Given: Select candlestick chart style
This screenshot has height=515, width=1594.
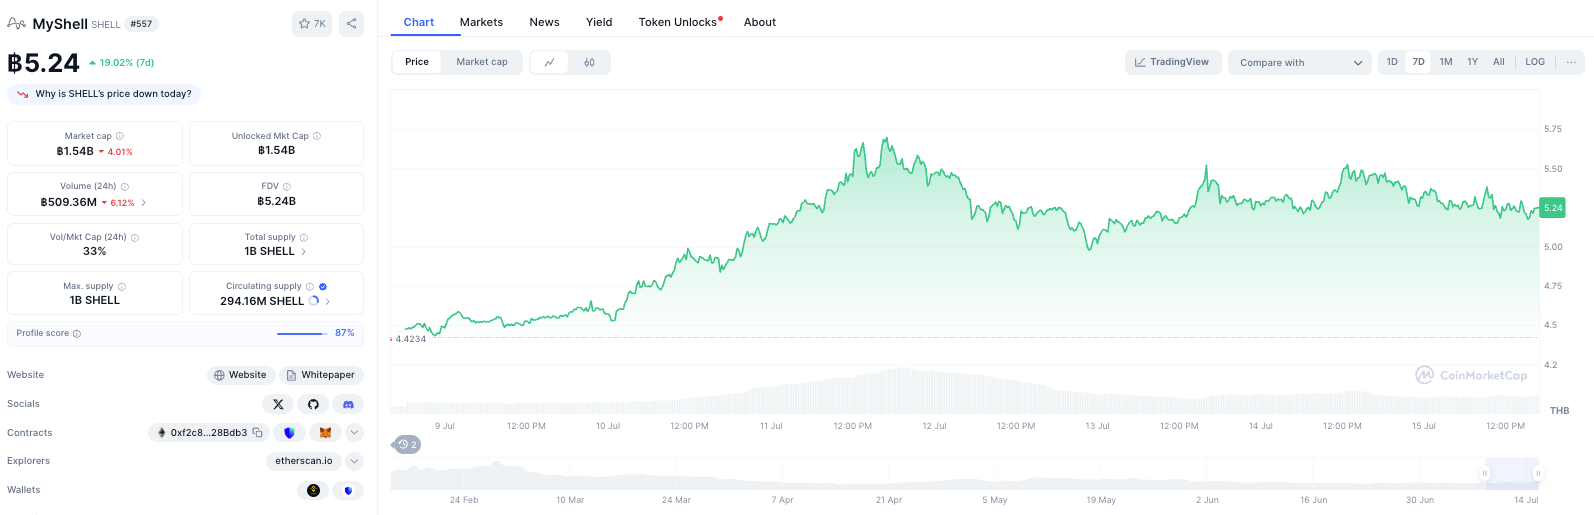Looking at the screenshot, I should pyautogui.click(x=589, y=62).
